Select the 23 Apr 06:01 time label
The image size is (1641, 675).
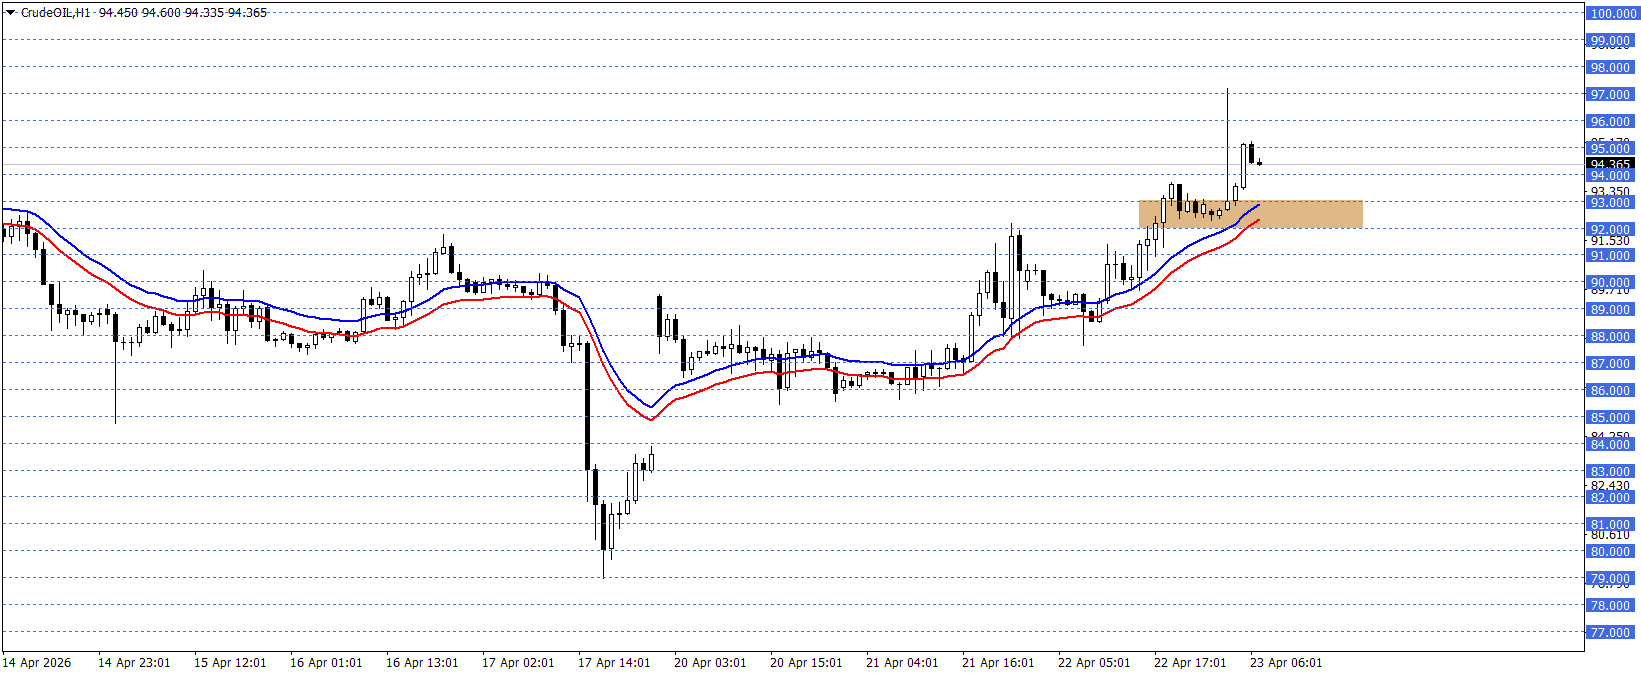pos(1286,663)
